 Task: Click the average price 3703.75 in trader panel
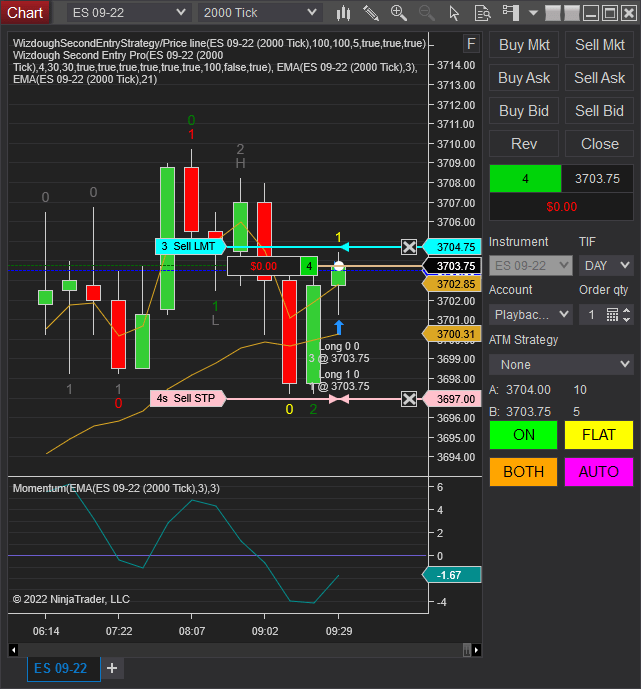(597, 179)
